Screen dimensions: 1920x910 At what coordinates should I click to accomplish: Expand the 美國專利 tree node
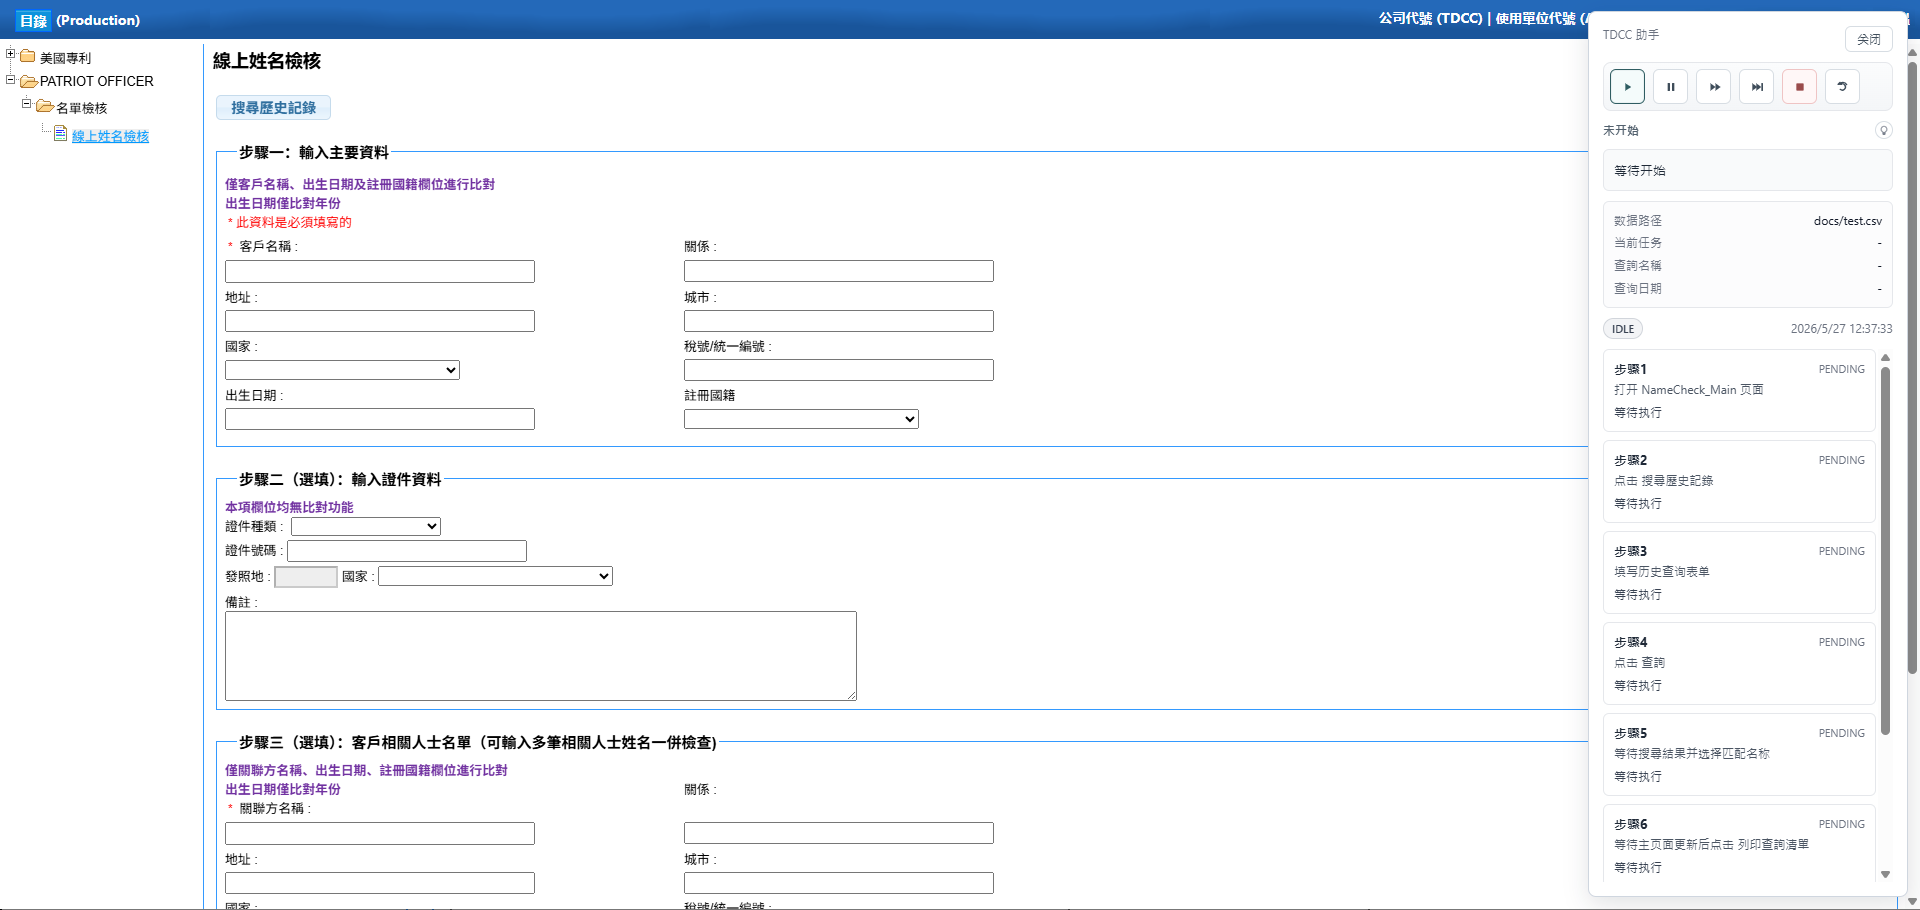coord(10,54)
